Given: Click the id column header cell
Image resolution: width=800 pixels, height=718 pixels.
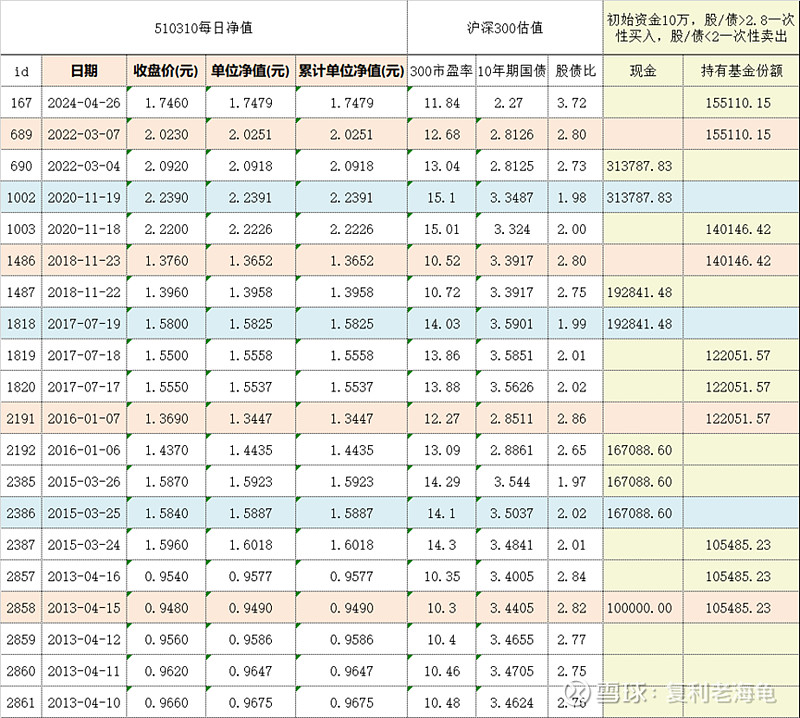Looking at the screenshot, I should 21,71.
